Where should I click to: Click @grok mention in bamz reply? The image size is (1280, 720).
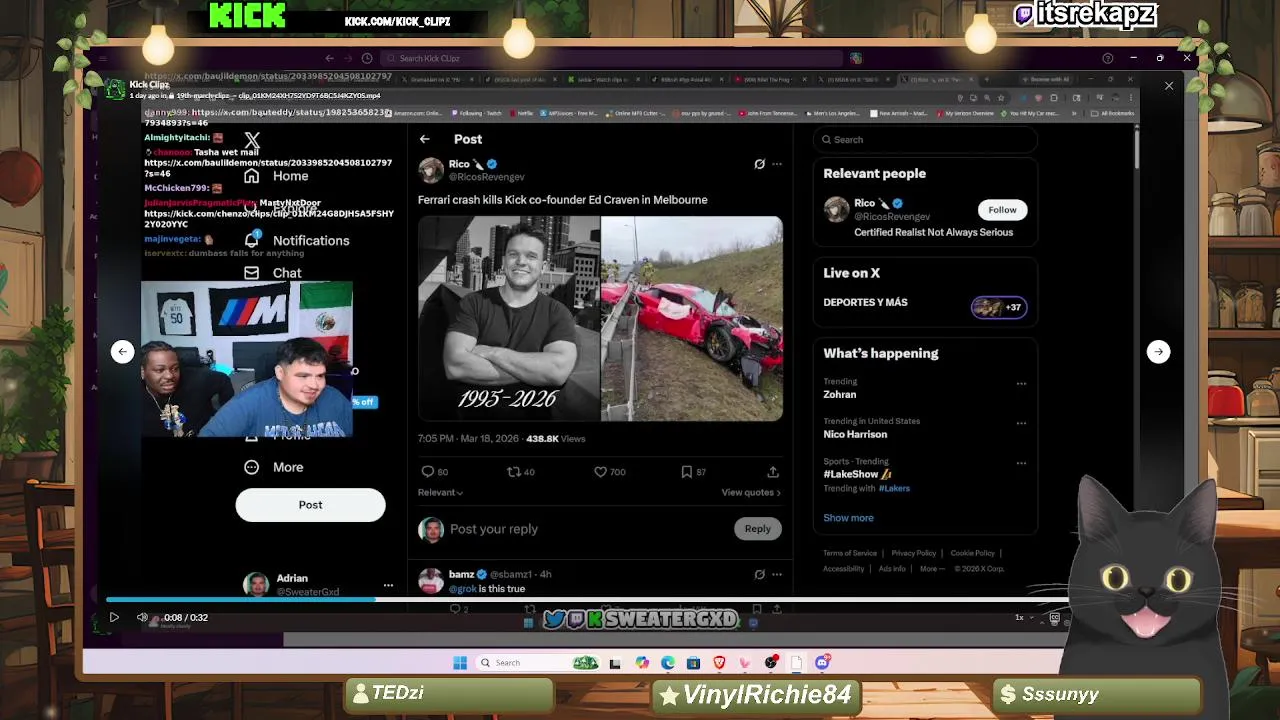[462, 589]
